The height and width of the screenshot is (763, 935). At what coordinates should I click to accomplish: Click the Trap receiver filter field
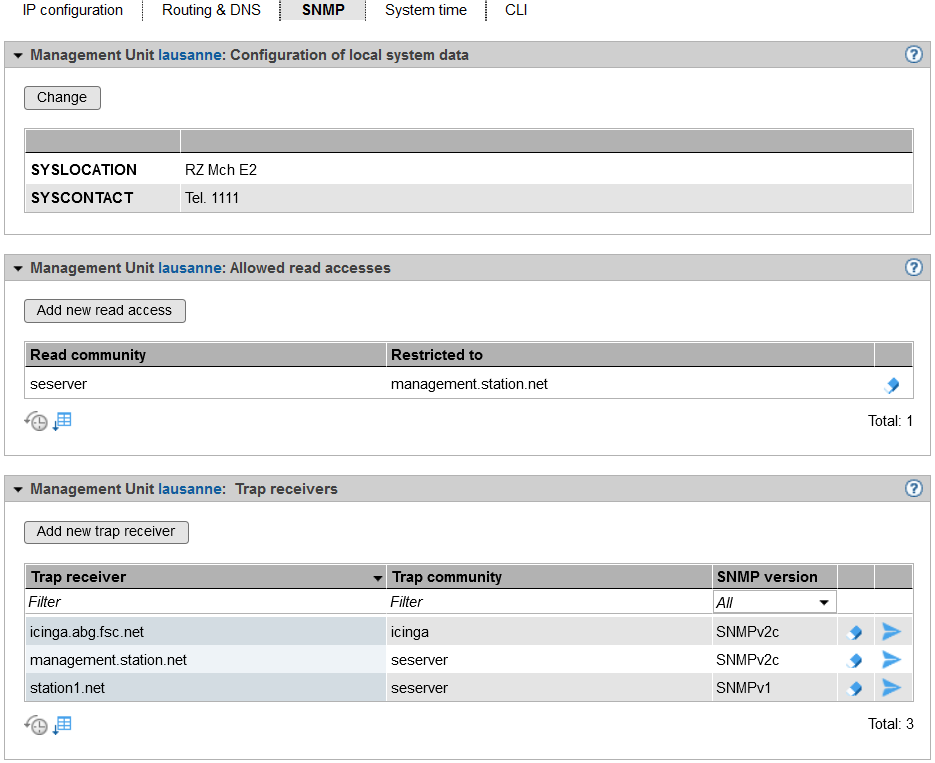coord(205,602)
